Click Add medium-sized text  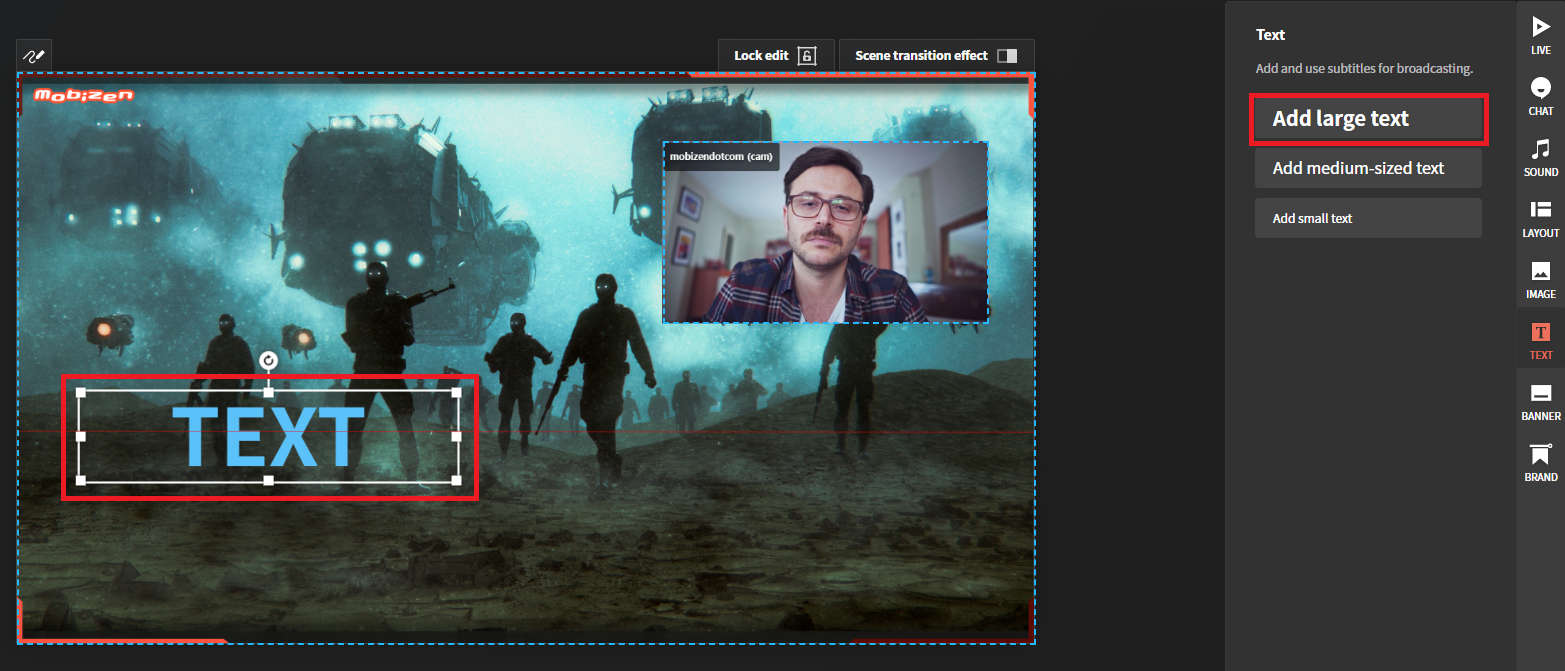coord(1368,168)
